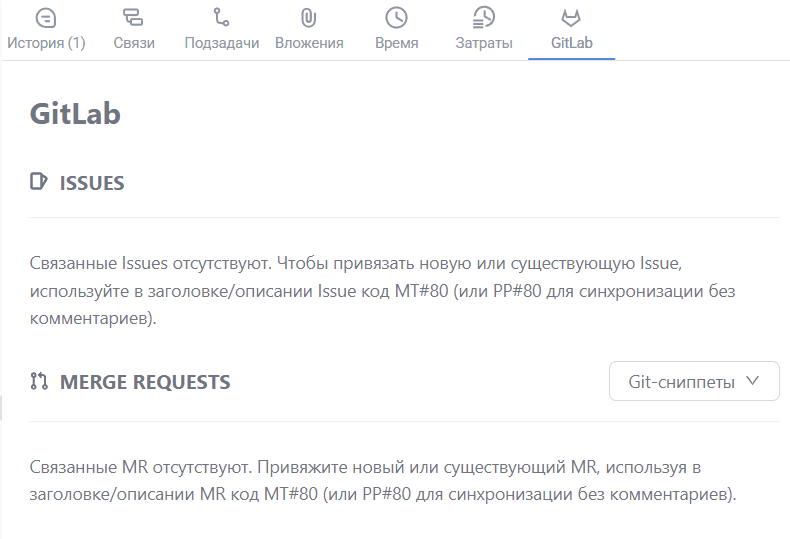This screenshot has height=539, width=790.
Task: Go to the Вложения tab label
Action: tap(309, 43)
